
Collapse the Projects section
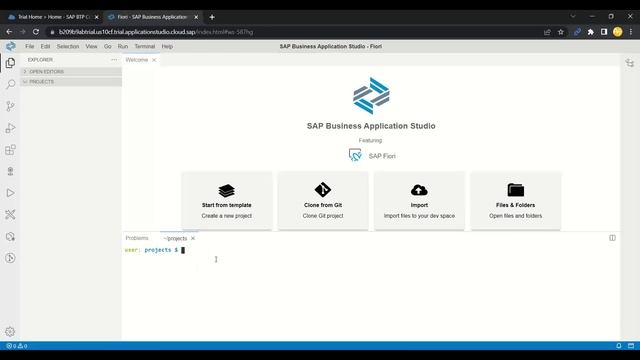[71, 82]
